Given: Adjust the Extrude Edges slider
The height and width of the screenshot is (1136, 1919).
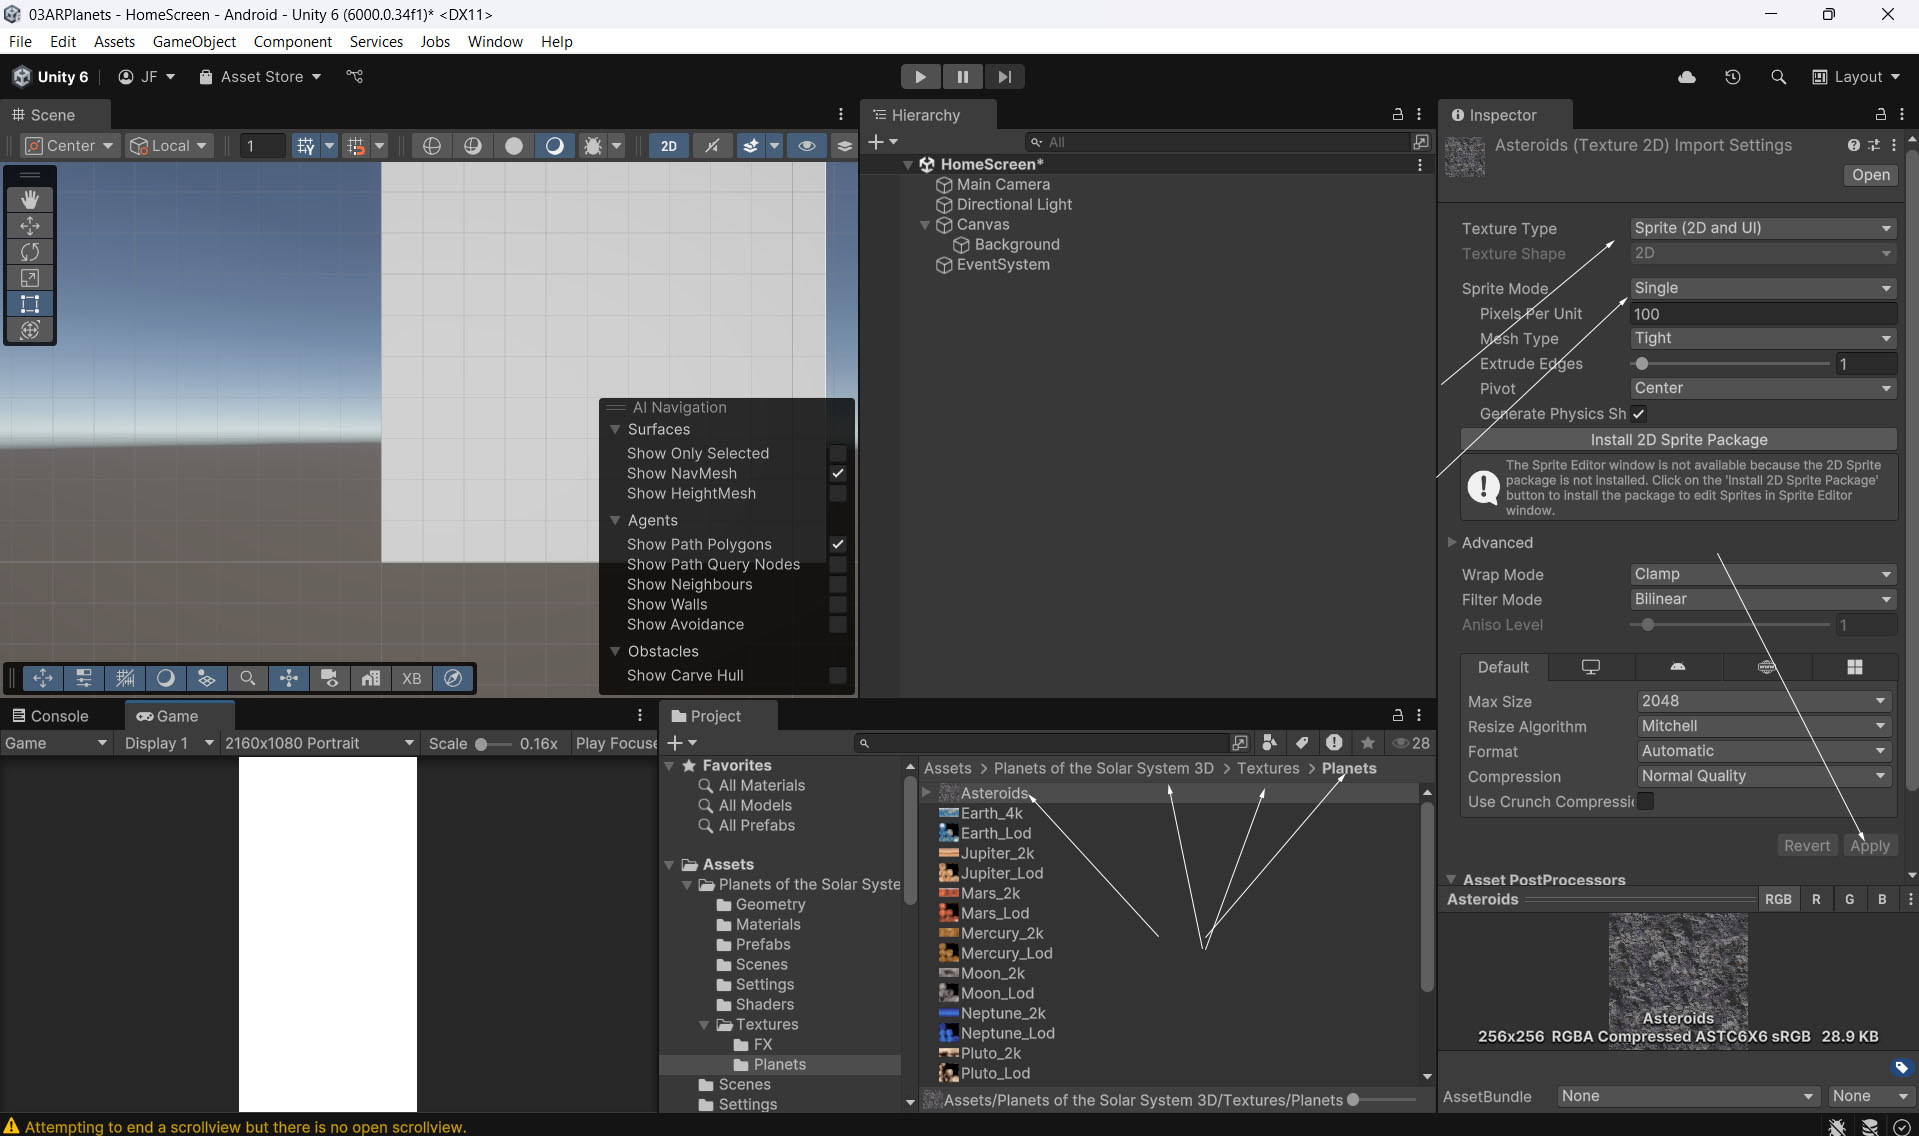Looking at the screenshot, I should 1642,364.
